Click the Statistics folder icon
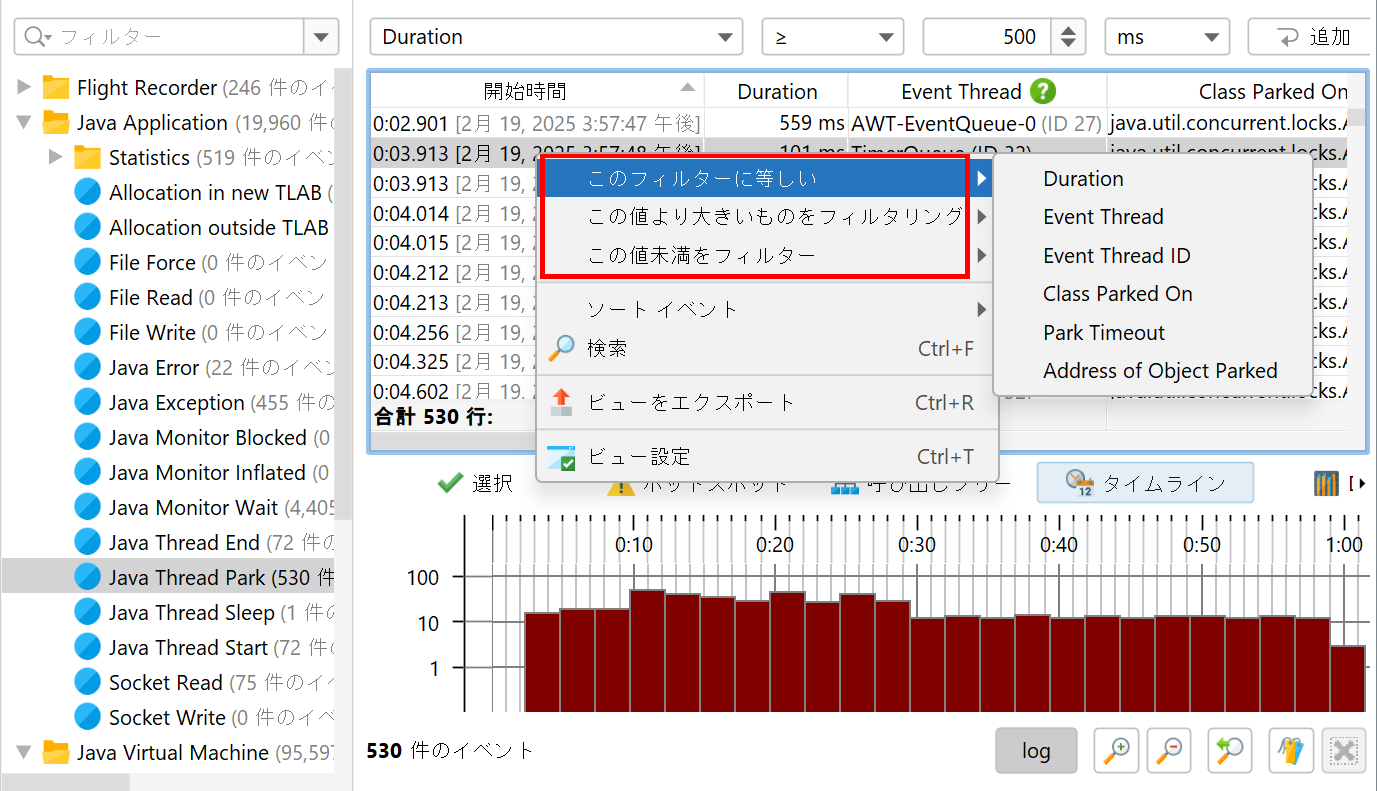Image resolution: width=1377 pixels, height=791 pixels. (88, 158)
